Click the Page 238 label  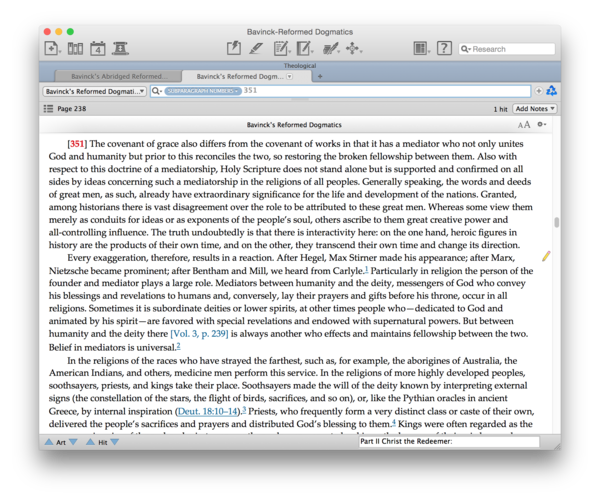tap(72, 109)
